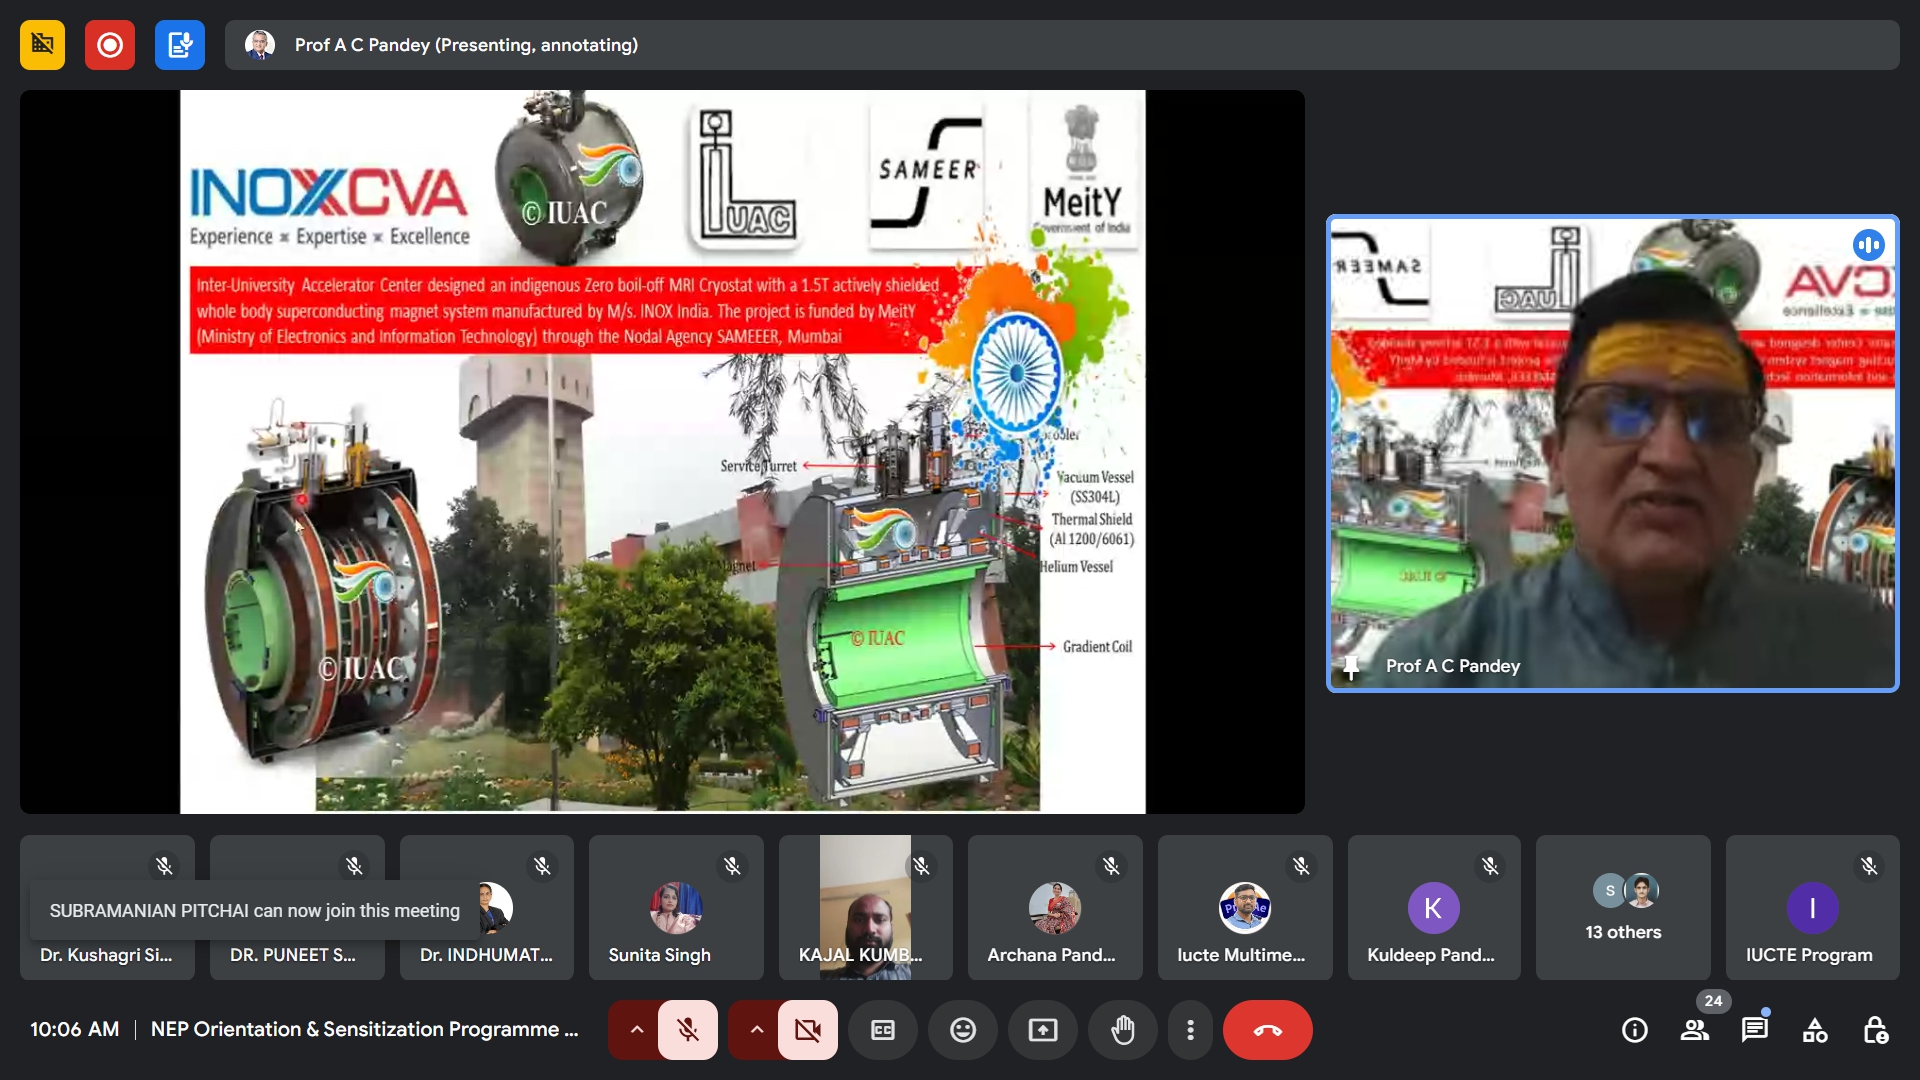Expand video settings arrow next to camera
The height and width of the screenshot is (1080, 1920).
756,1030
